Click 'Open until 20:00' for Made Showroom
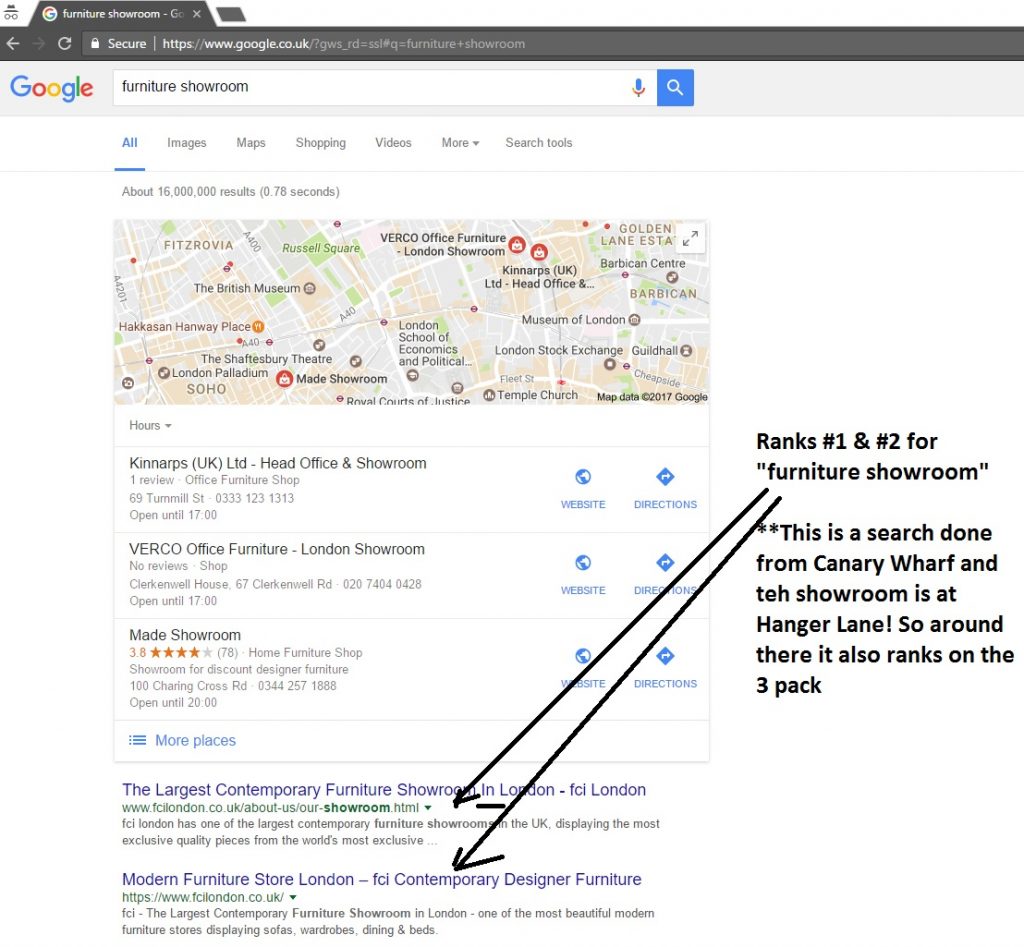The width and height of the screenshot is (1024, 947). pos(173,703)
